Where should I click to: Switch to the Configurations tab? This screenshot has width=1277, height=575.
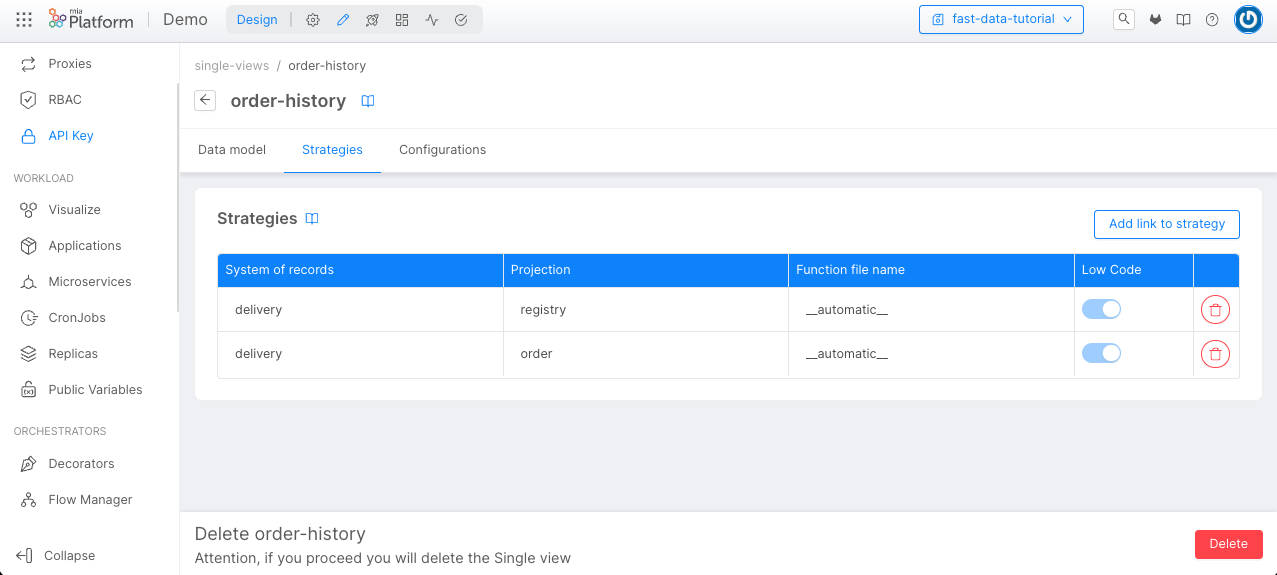click(x=442, y=150)
